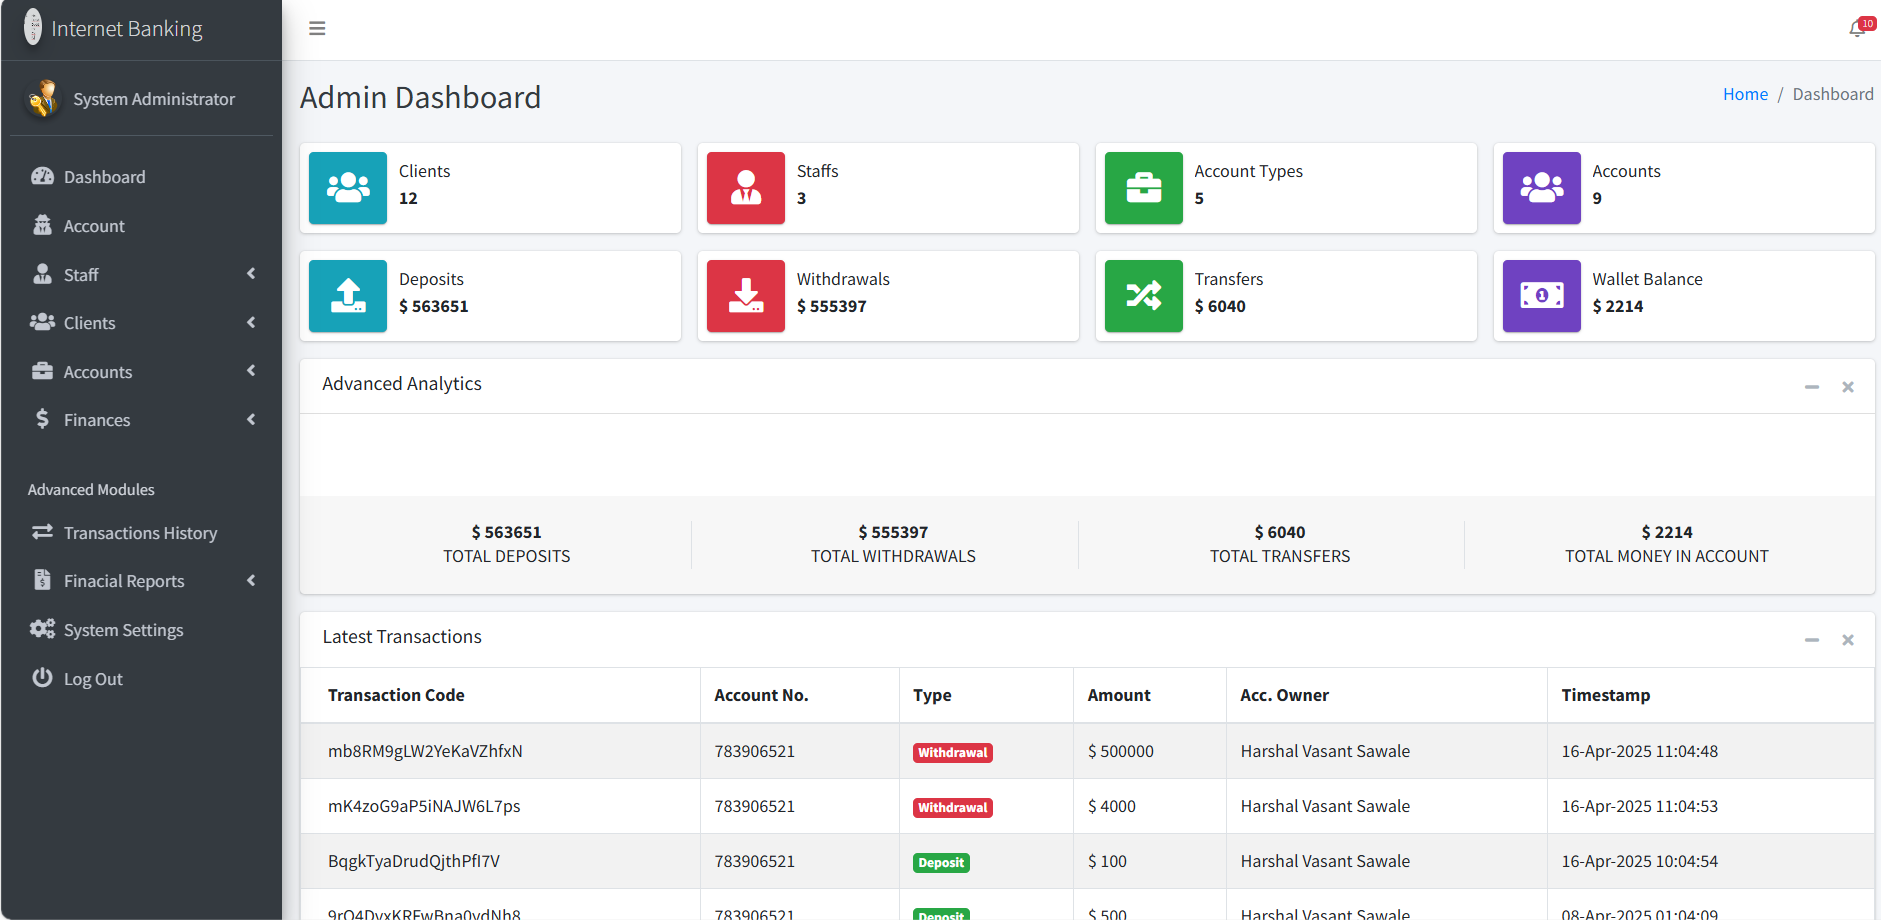
Task: Click the green Account Types briefcase icon
Action: point(1144,188)
